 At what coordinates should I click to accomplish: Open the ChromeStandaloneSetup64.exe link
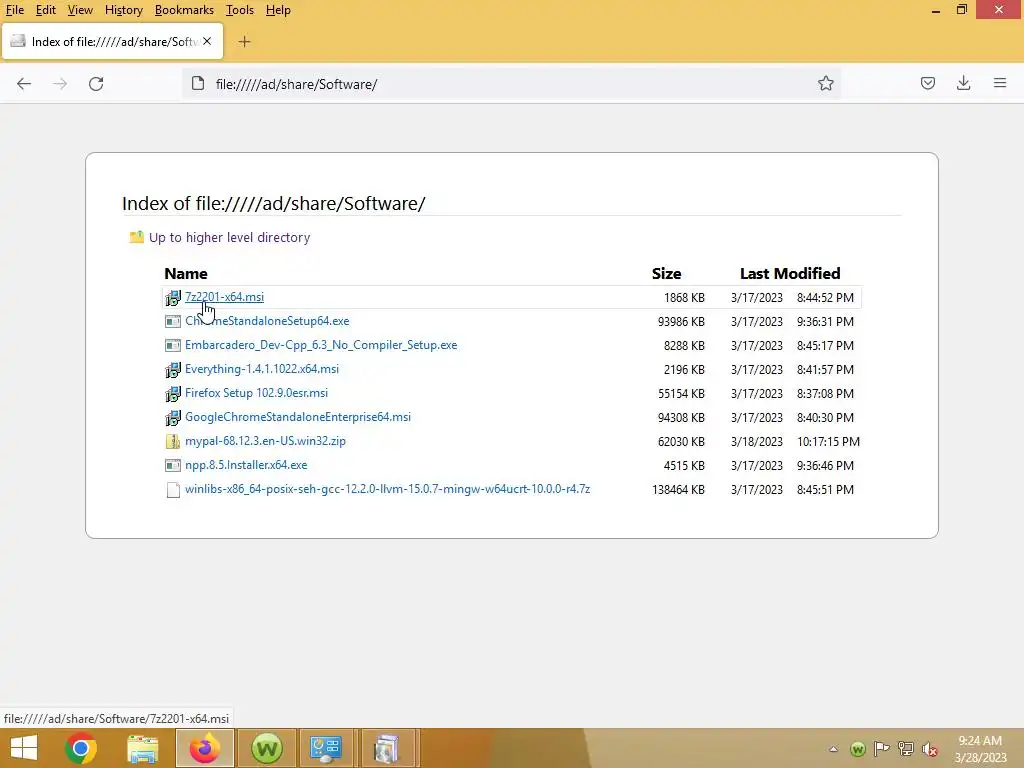coord(267,321)
